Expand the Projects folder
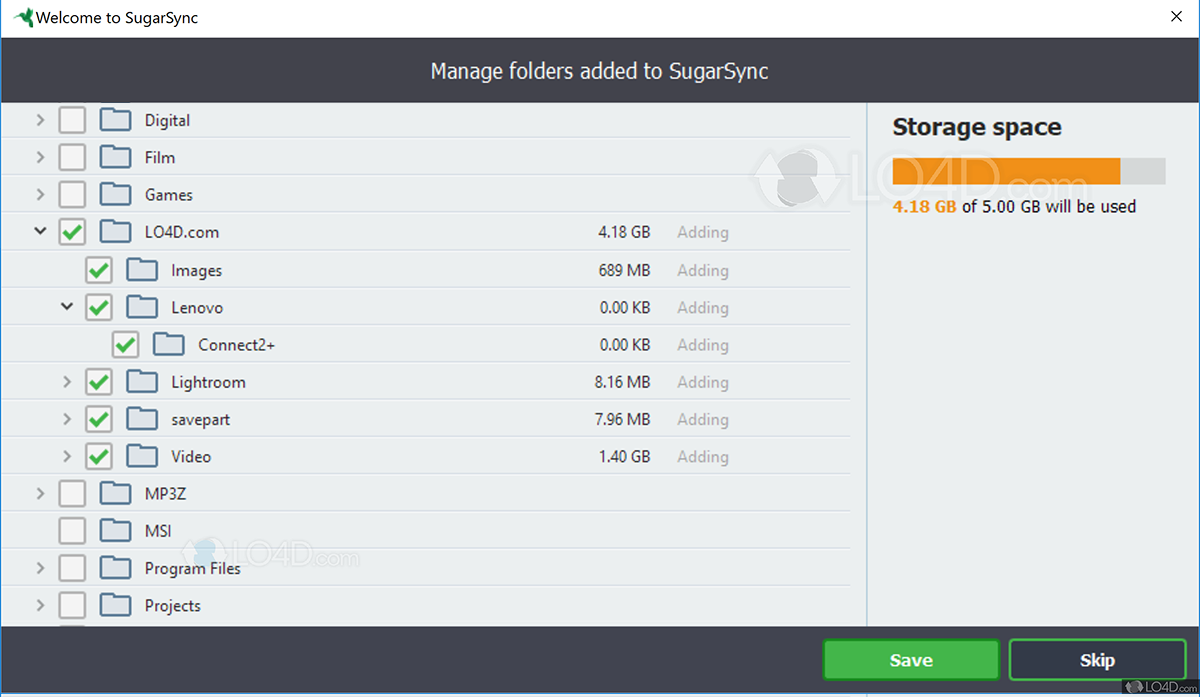This screenshot has height=697, width=1200. tap(40, 606)
